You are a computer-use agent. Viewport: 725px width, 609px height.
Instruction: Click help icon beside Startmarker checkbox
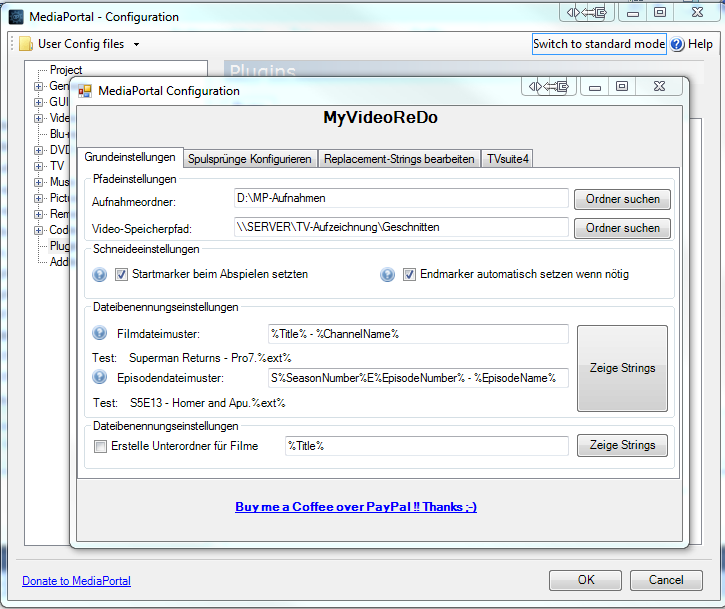point(99,275)
